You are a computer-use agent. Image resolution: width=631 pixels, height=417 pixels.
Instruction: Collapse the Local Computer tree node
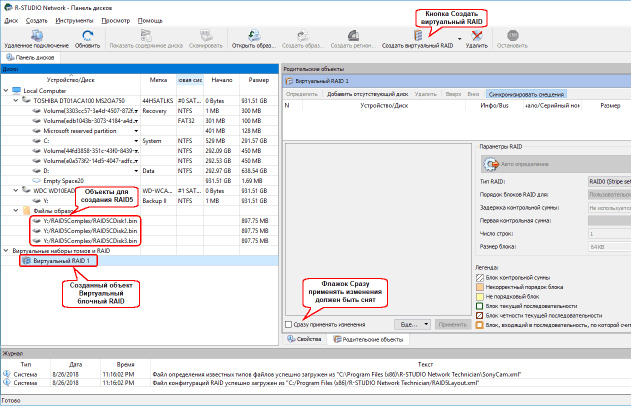coord(6,91)
